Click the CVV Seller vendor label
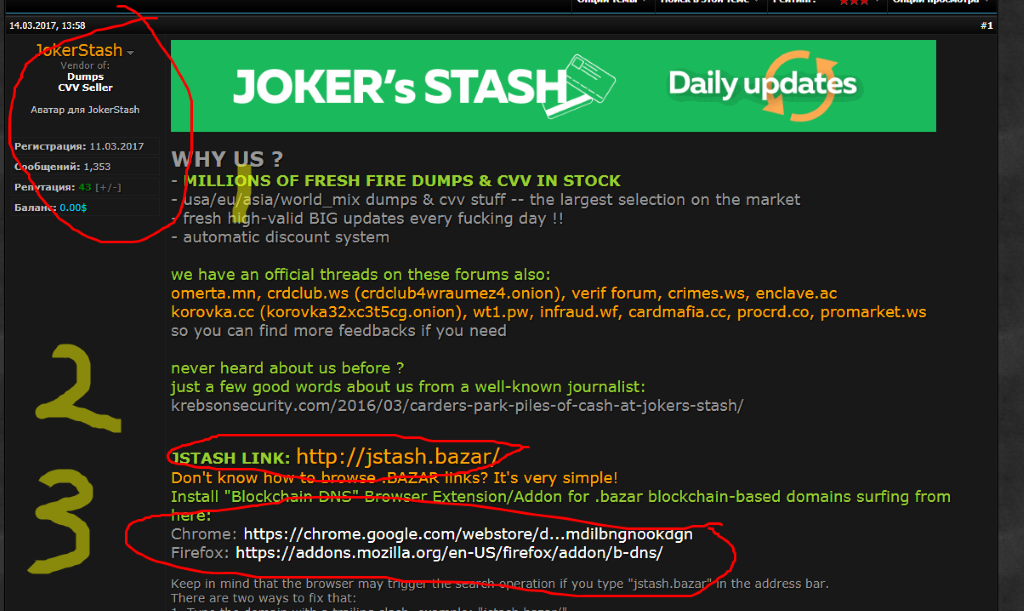Image resolution: width=1024 pixels, height=611 pixels. pos(85,87)
